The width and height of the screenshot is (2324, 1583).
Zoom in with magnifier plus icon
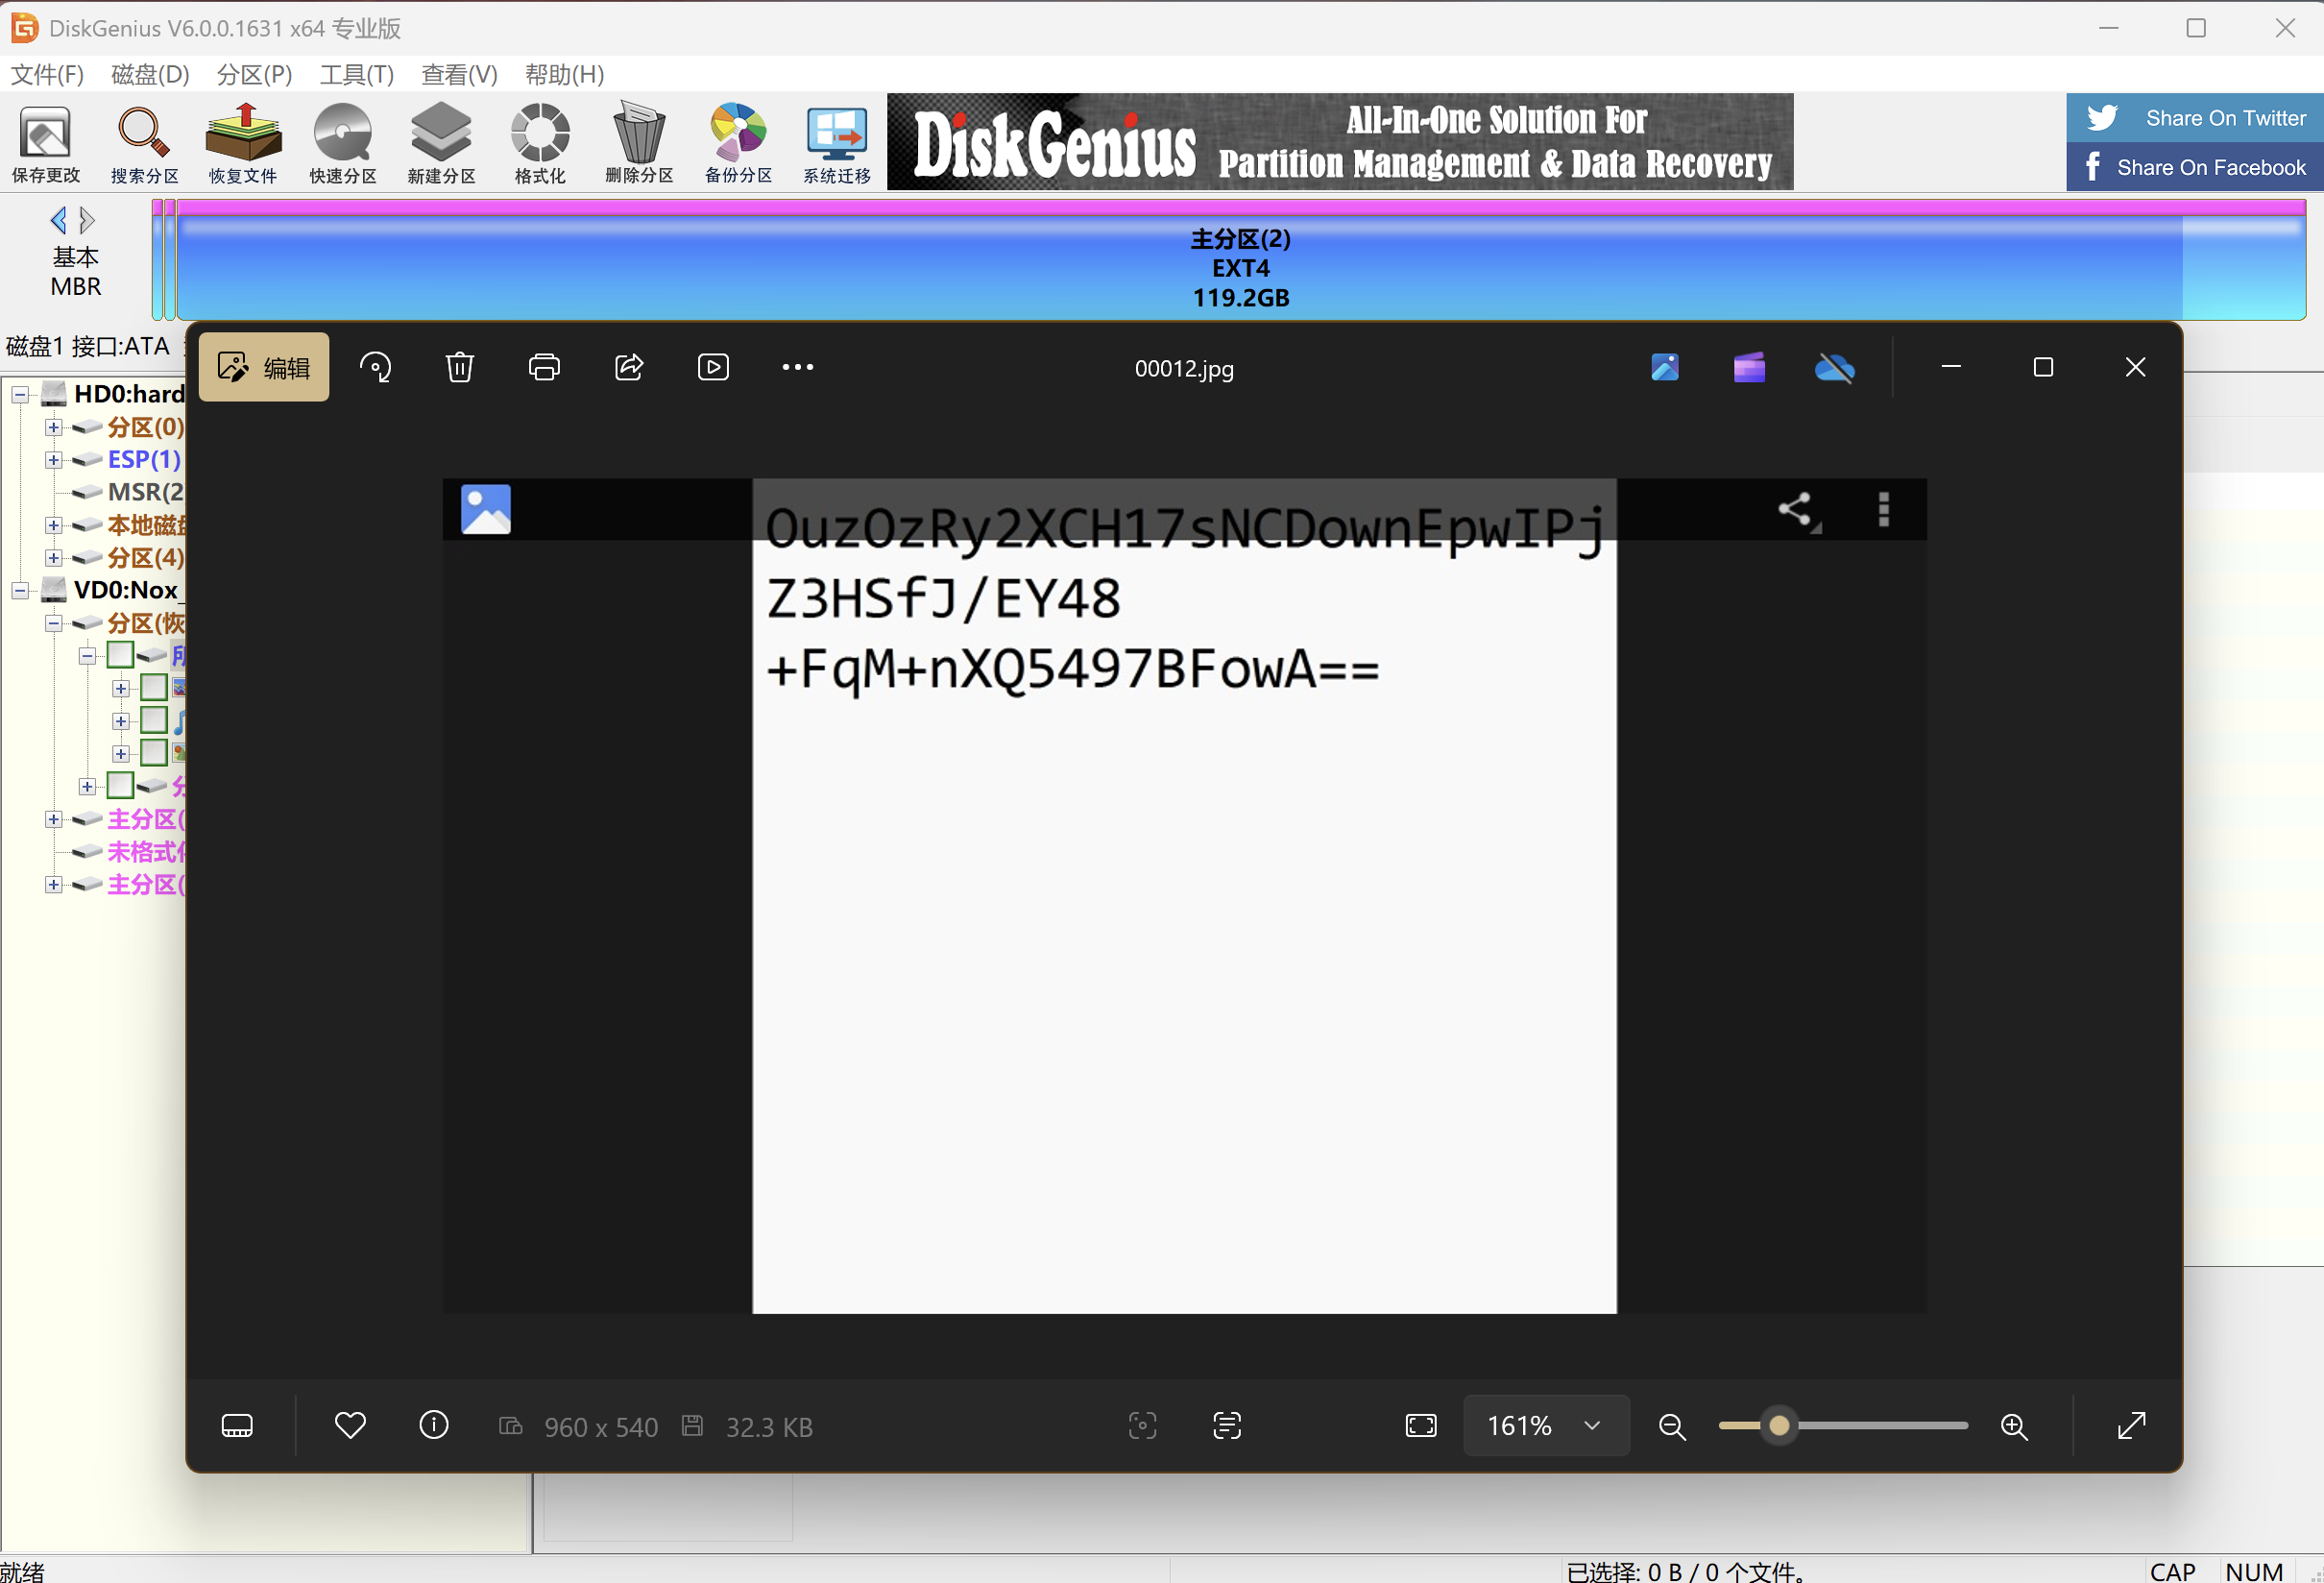(2014, 1426)
